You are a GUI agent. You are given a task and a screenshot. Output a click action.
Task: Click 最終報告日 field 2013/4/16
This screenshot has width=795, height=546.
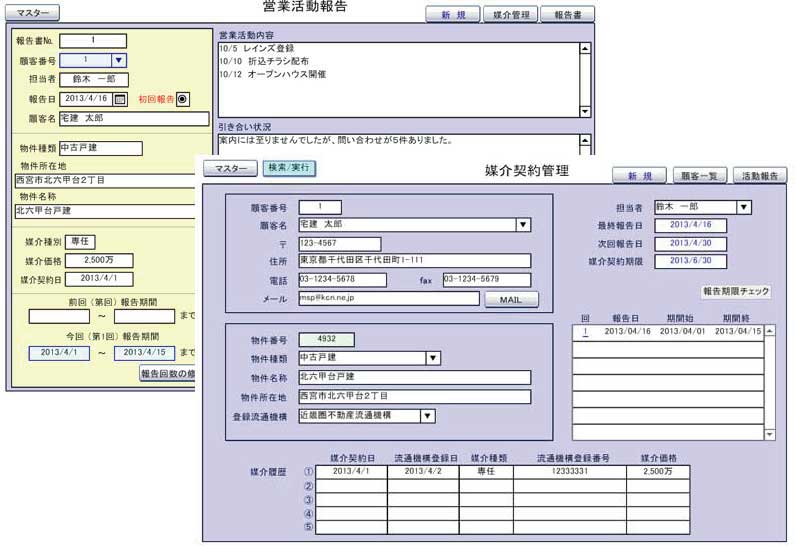pyautogui.click(x=691, y=225)
